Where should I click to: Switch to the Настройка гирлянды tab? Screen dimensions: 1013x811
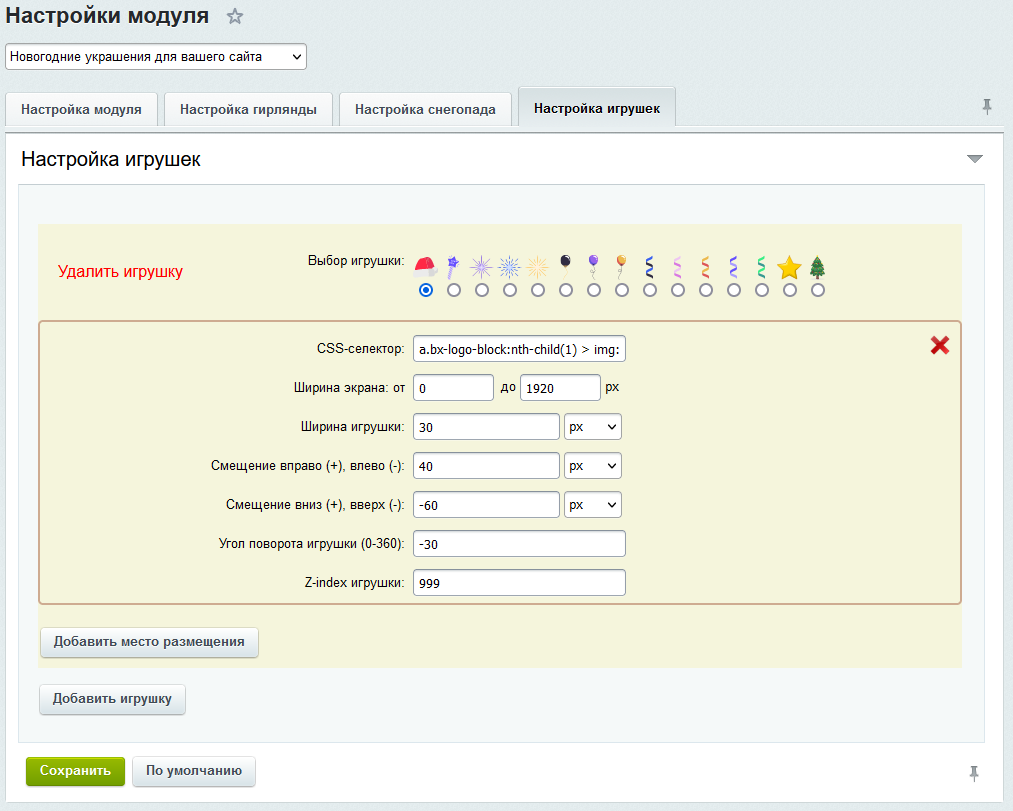point(248,109)
